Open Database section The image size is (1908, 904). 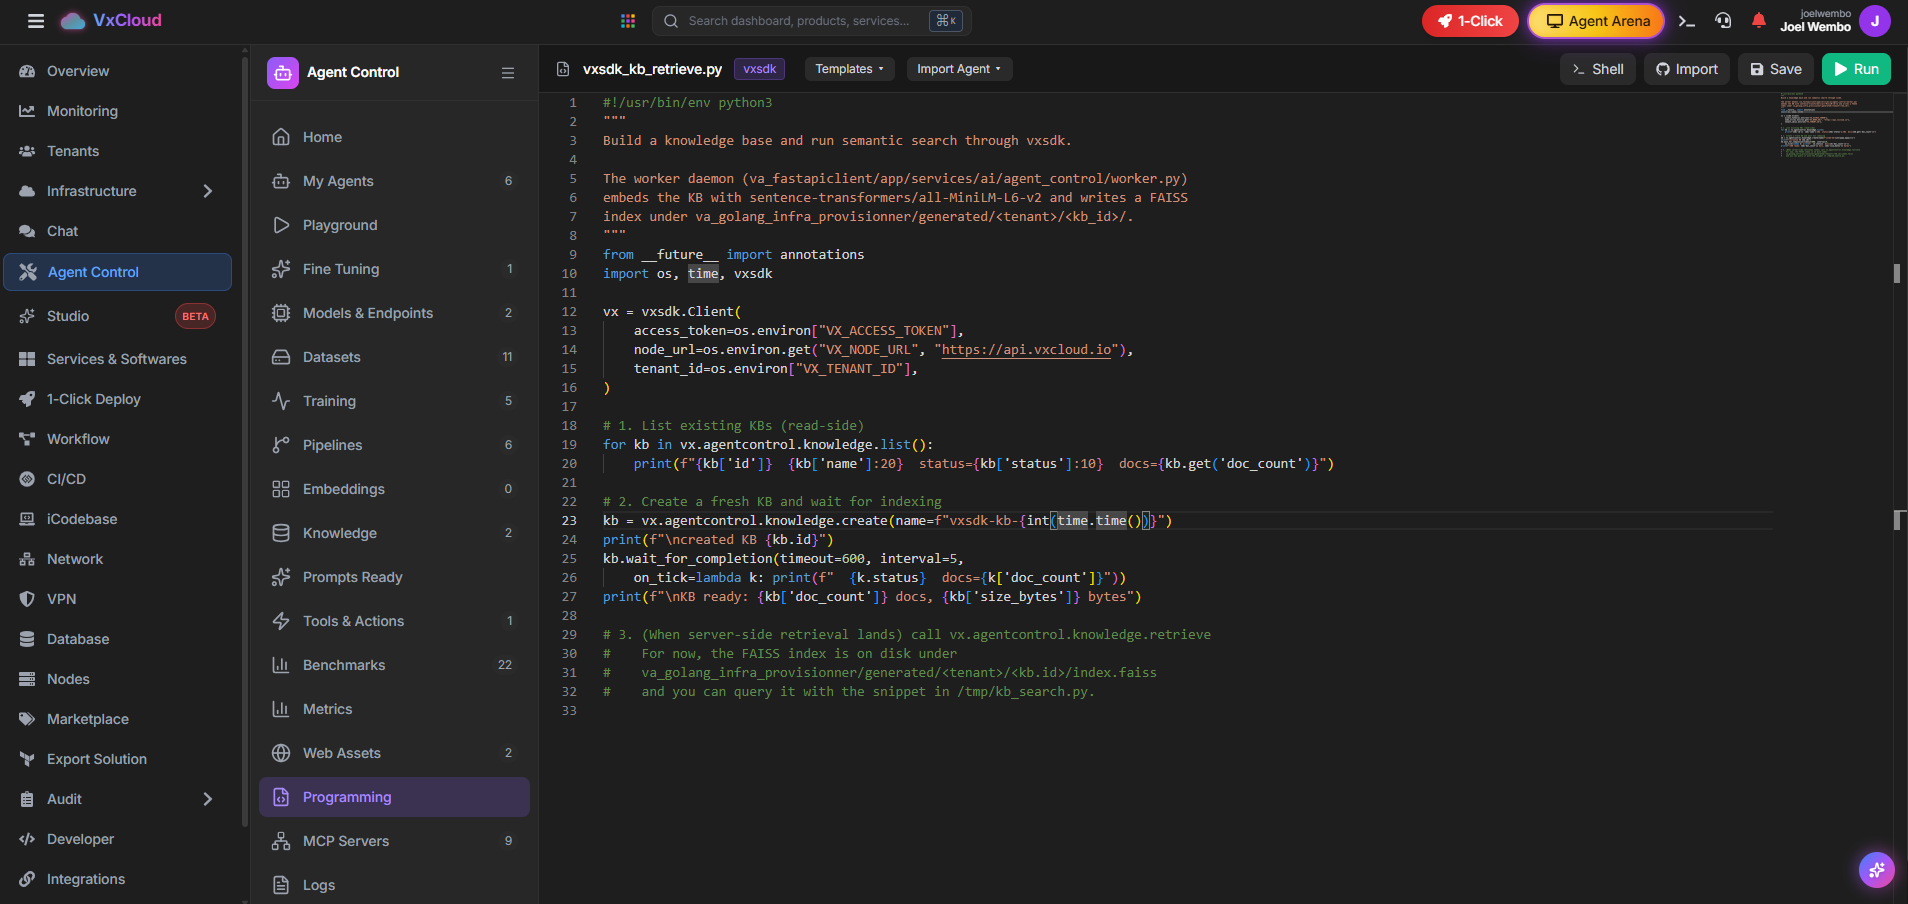[120, 639]
